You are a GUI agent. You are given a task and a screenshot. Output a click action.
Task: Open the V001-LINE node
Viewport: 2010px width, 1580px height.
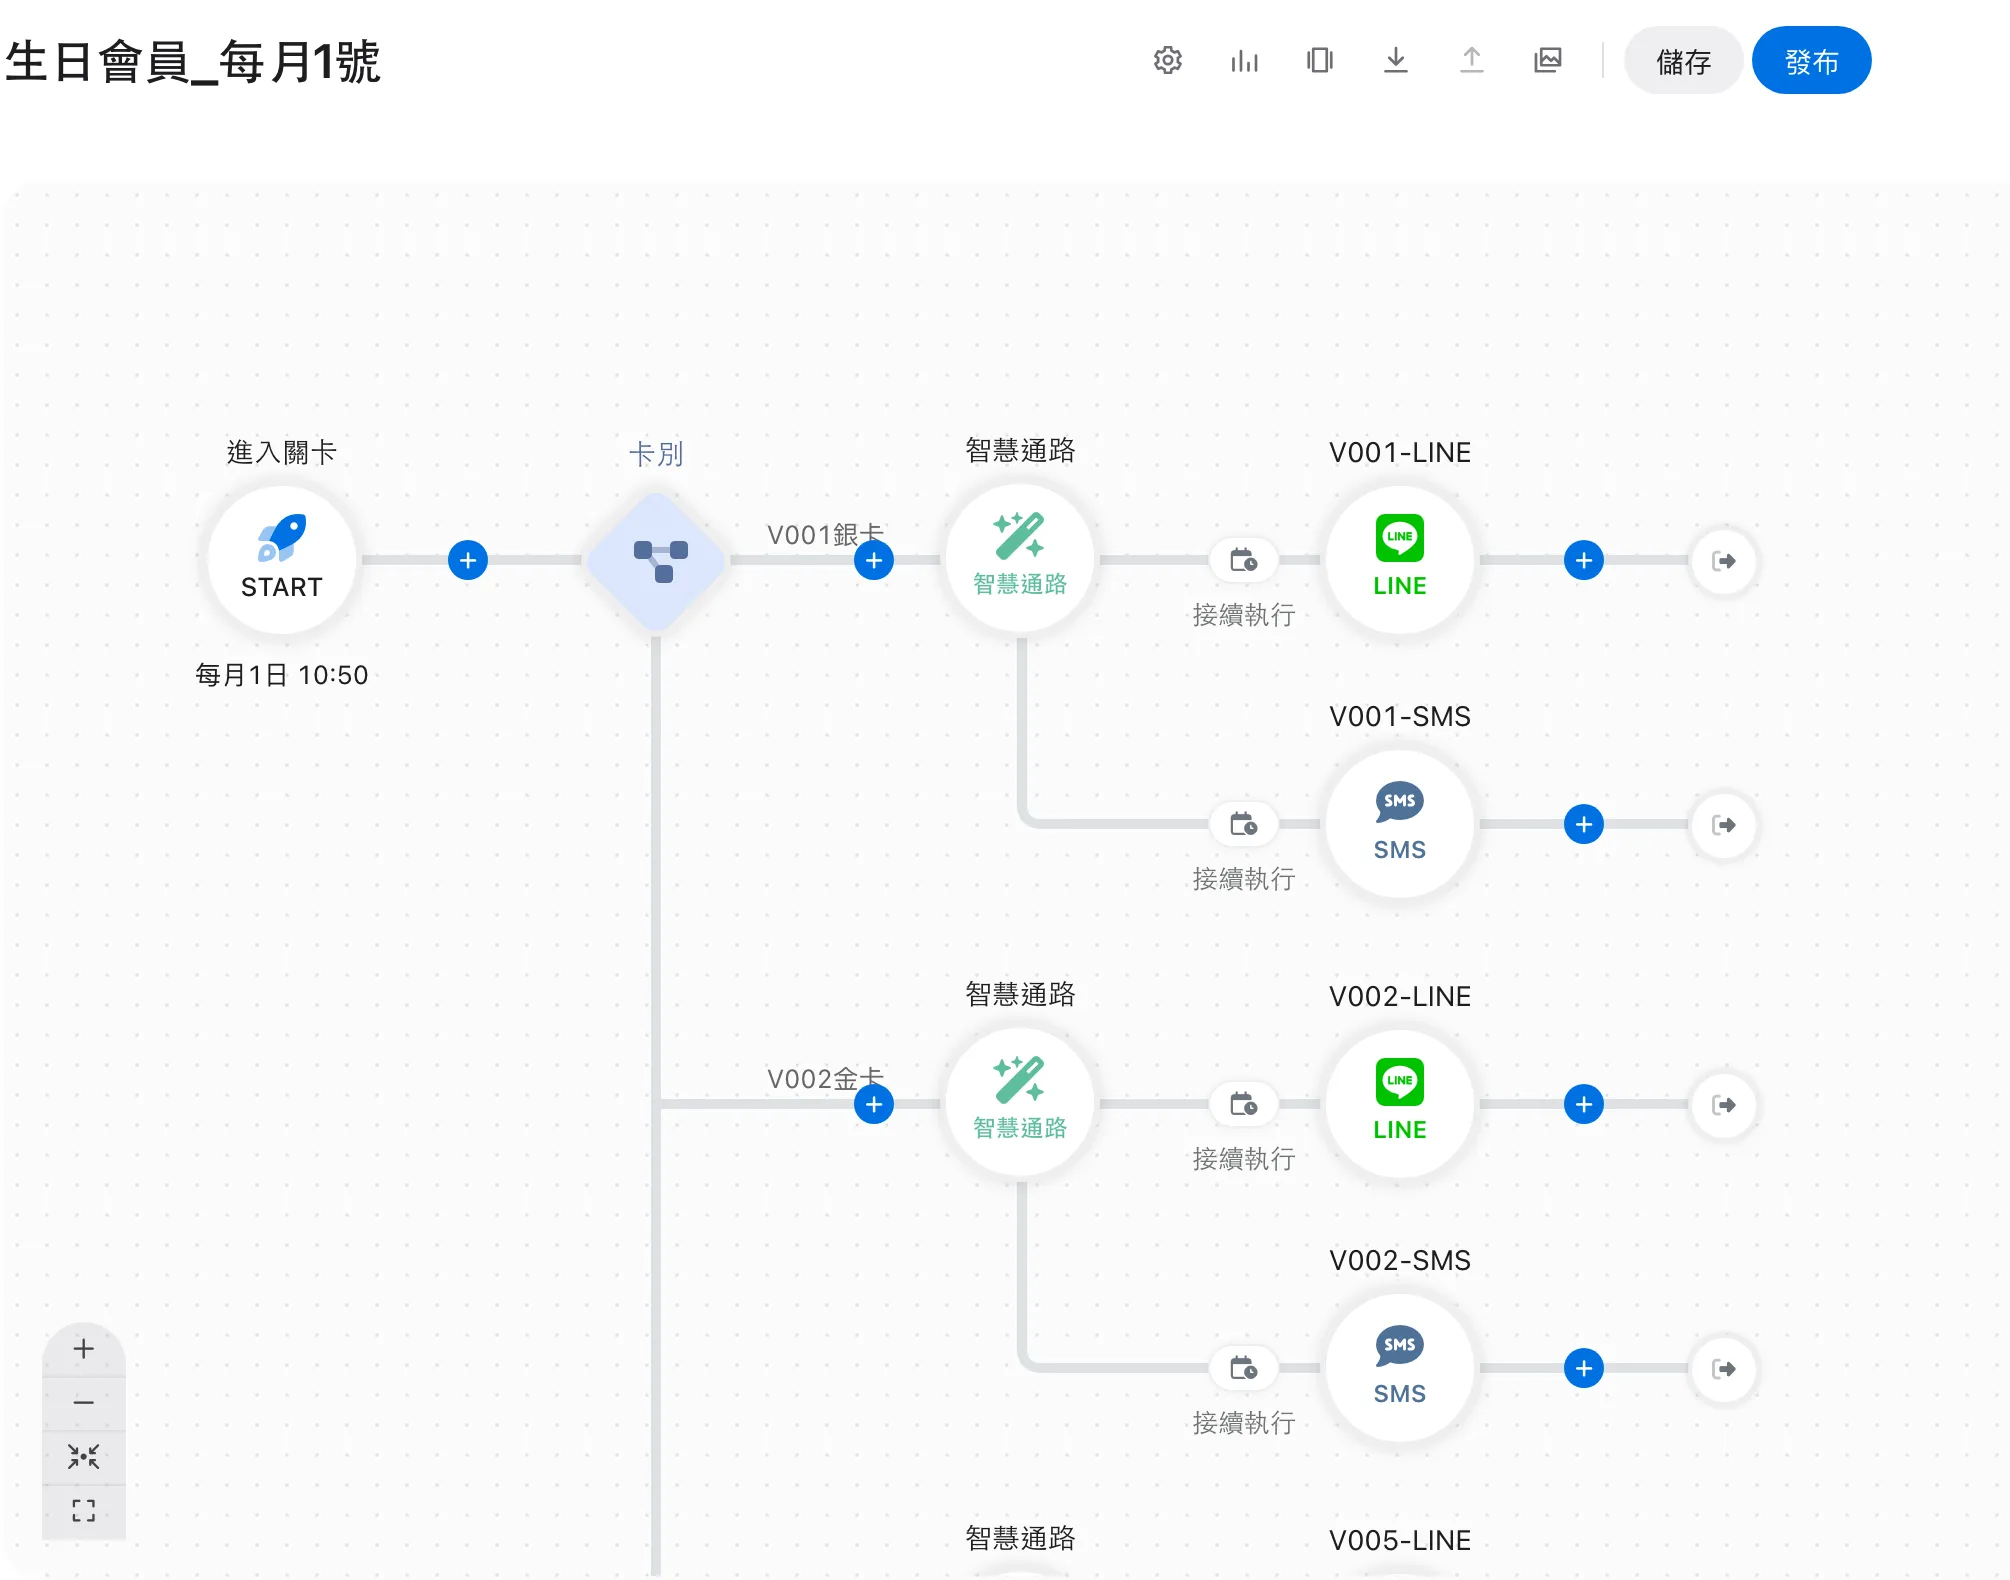point(1400,560)
